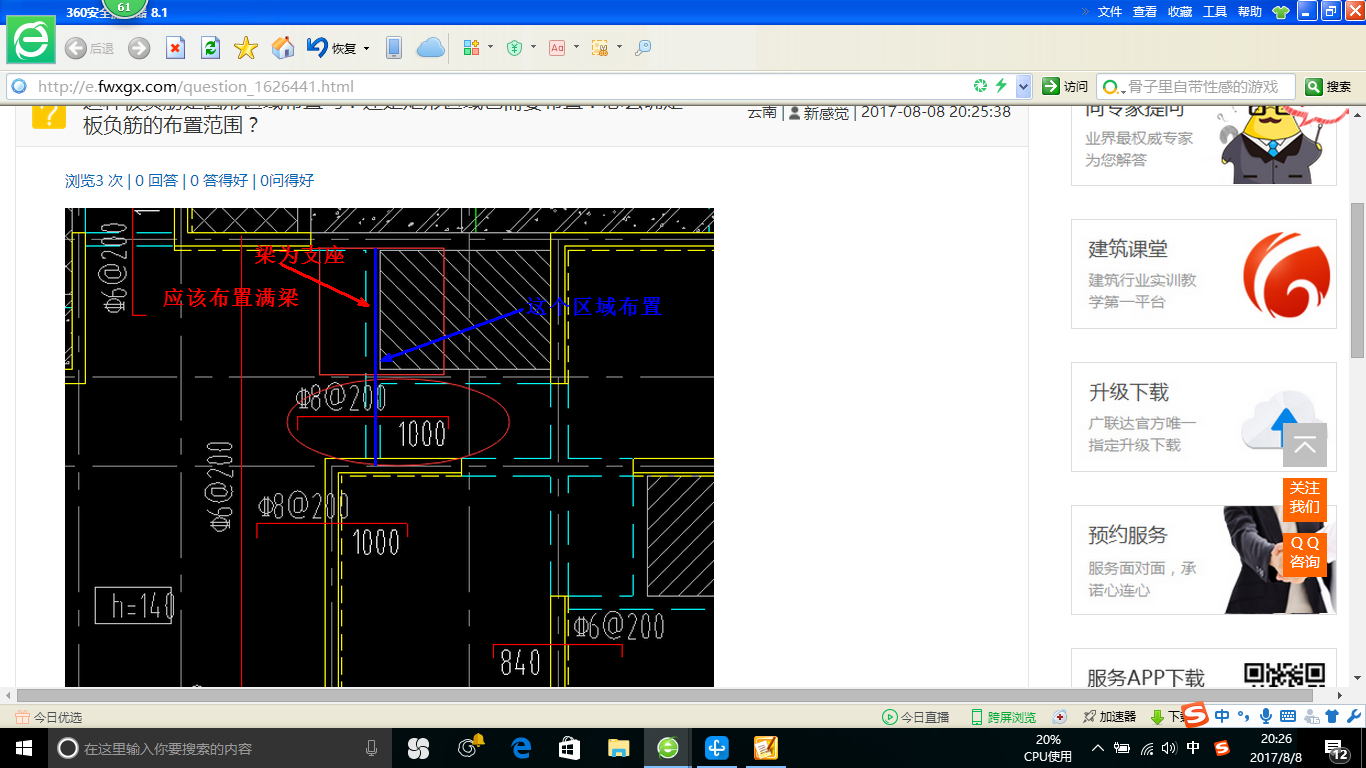Viewport: 1366px width, 768px height.
Task: Click the 360 browser green logo
Action: [32, 40]
